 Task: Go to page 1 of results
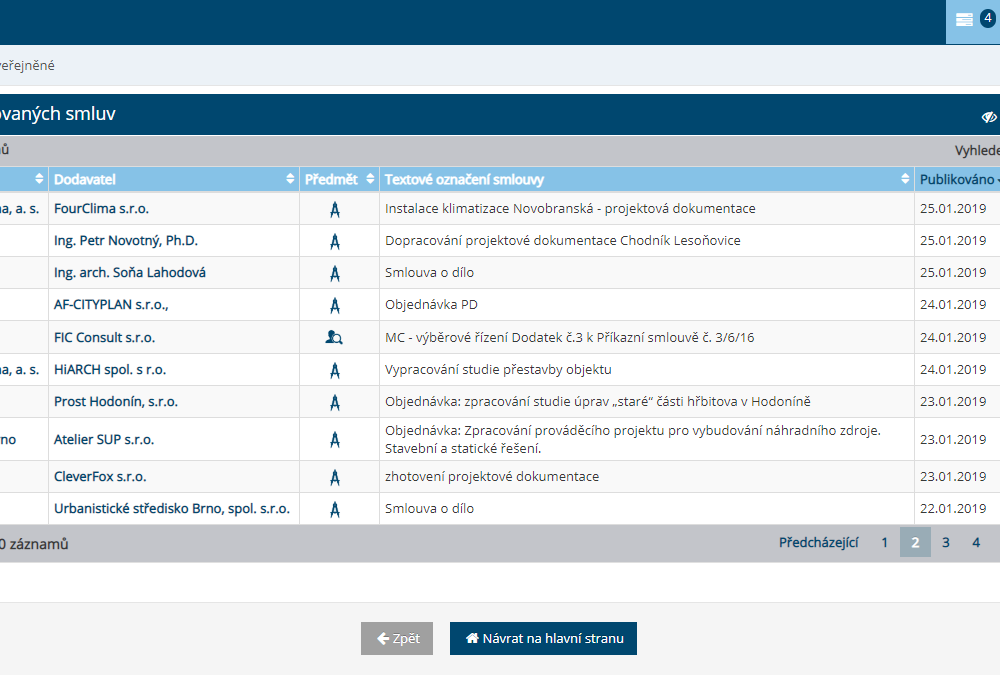tap(884, 543)
